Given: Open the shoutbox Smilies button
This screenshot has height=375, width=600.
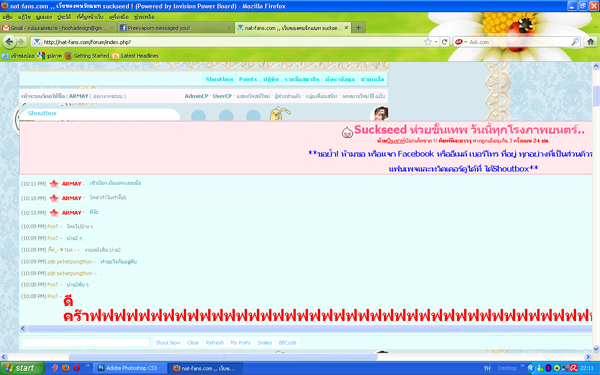Looking at the screenshot, I should click(x=264, y=342).
